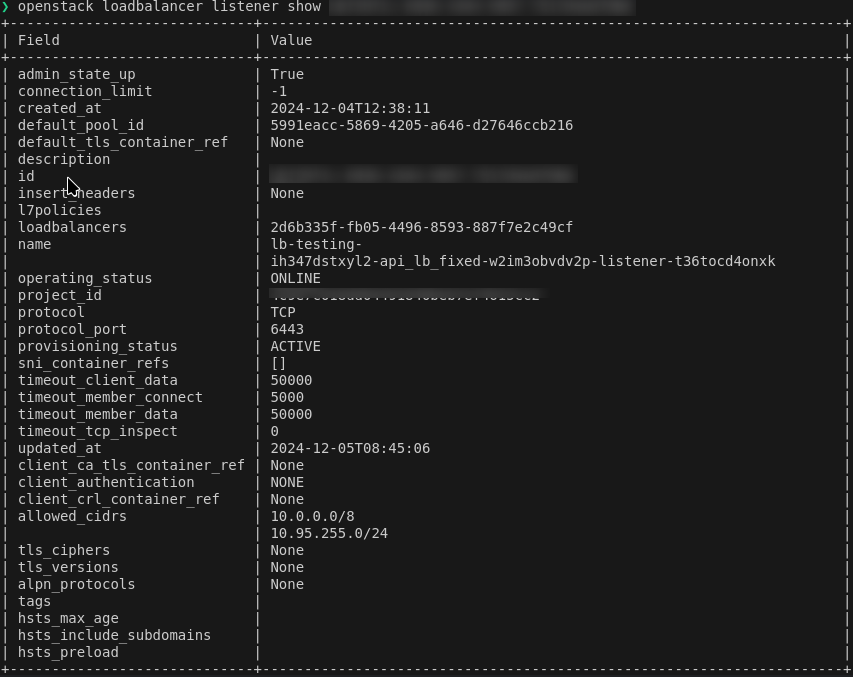
Task: Click the admin_state_up True value
Action: tap(287, 74)
